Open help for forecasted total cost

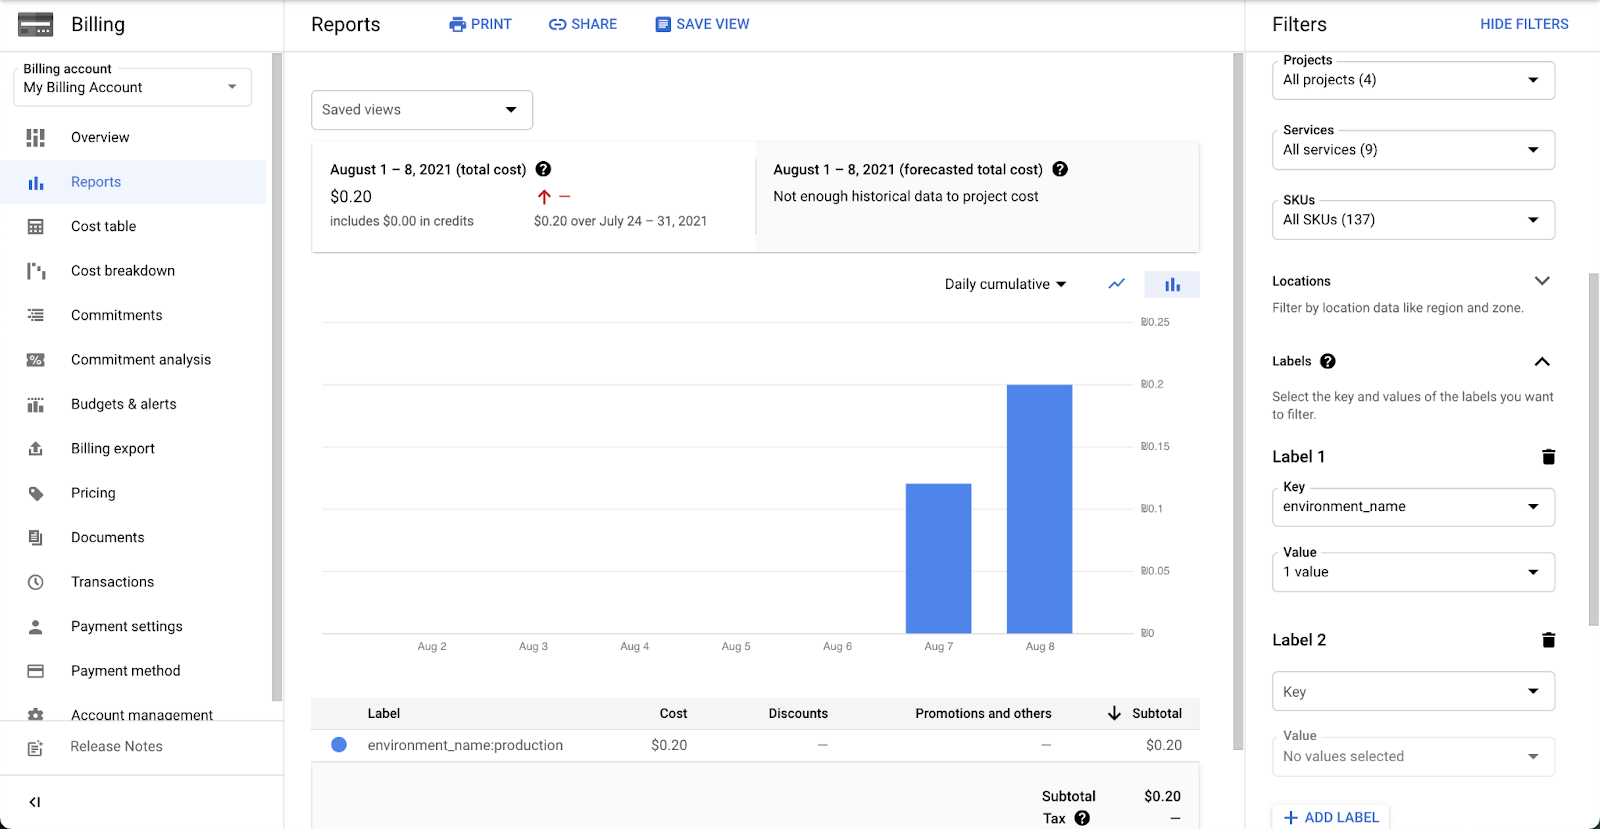coord(1060,170)
